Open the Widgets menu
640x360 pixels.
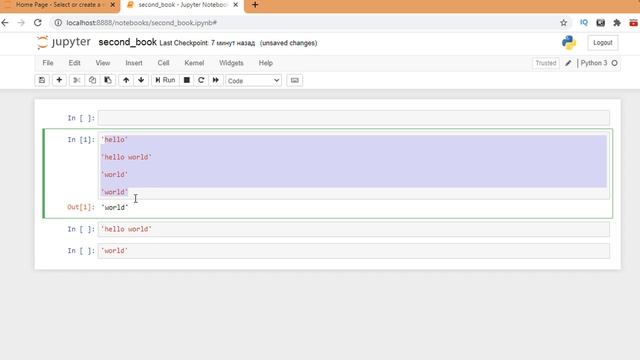231,63
